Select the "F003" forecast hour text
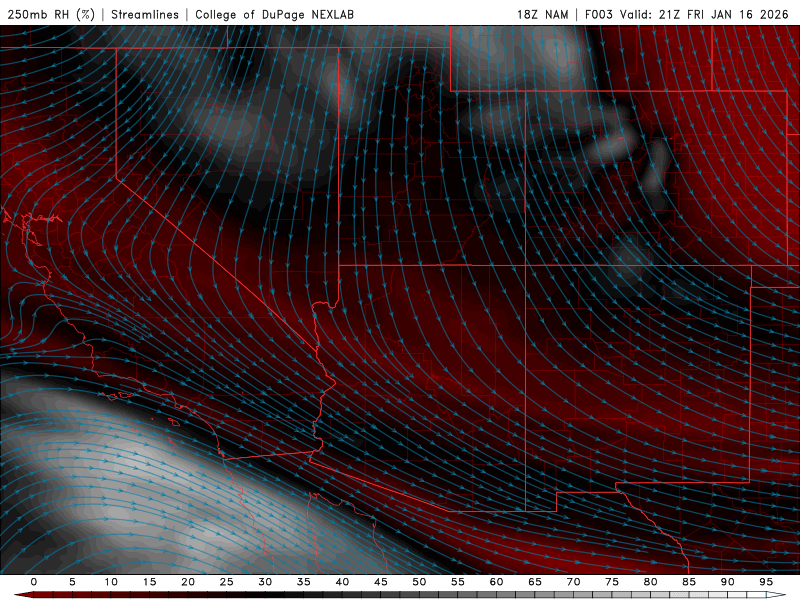Screen dimensions: 800x600 (x=598, y=14)
